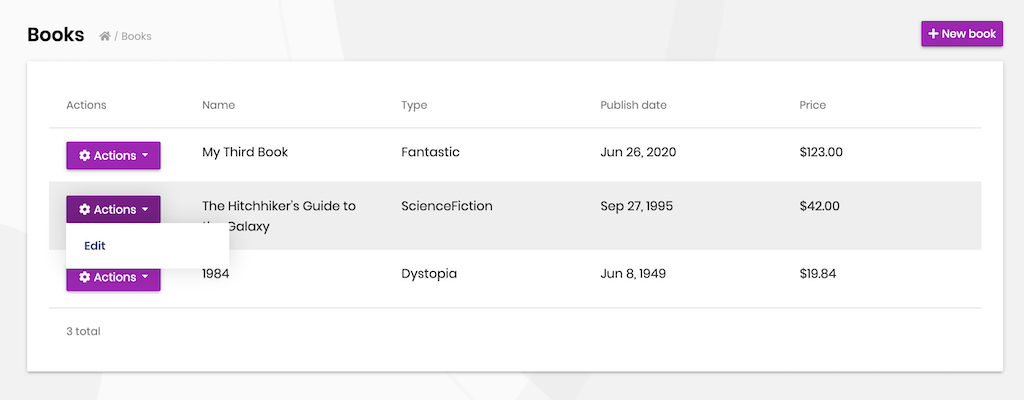The height and width of the screenshot is (400, 1024).
Task: Click the My Third Book name cell
Action: 245,152
